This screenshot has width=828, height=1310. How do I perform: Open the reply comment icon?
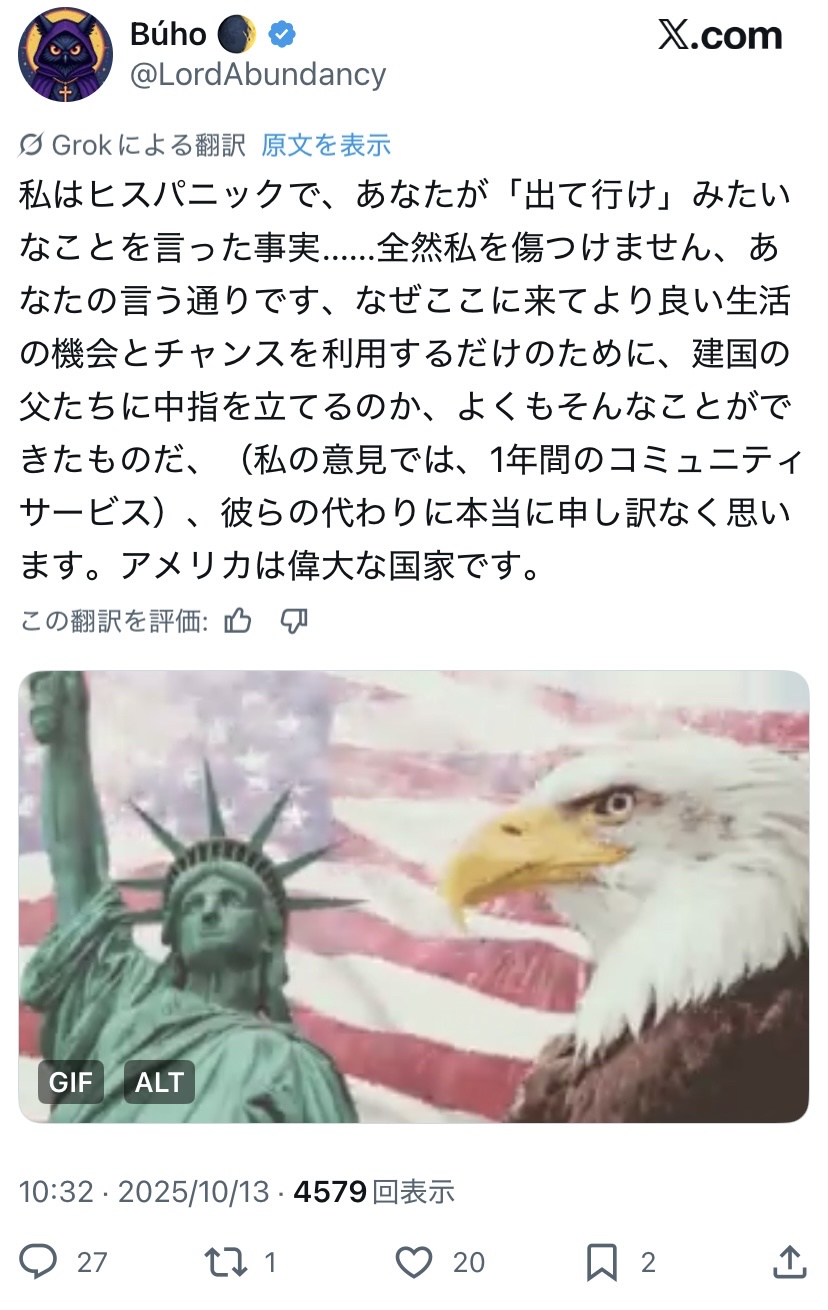pyautogui.click(x=39, y=1262)
